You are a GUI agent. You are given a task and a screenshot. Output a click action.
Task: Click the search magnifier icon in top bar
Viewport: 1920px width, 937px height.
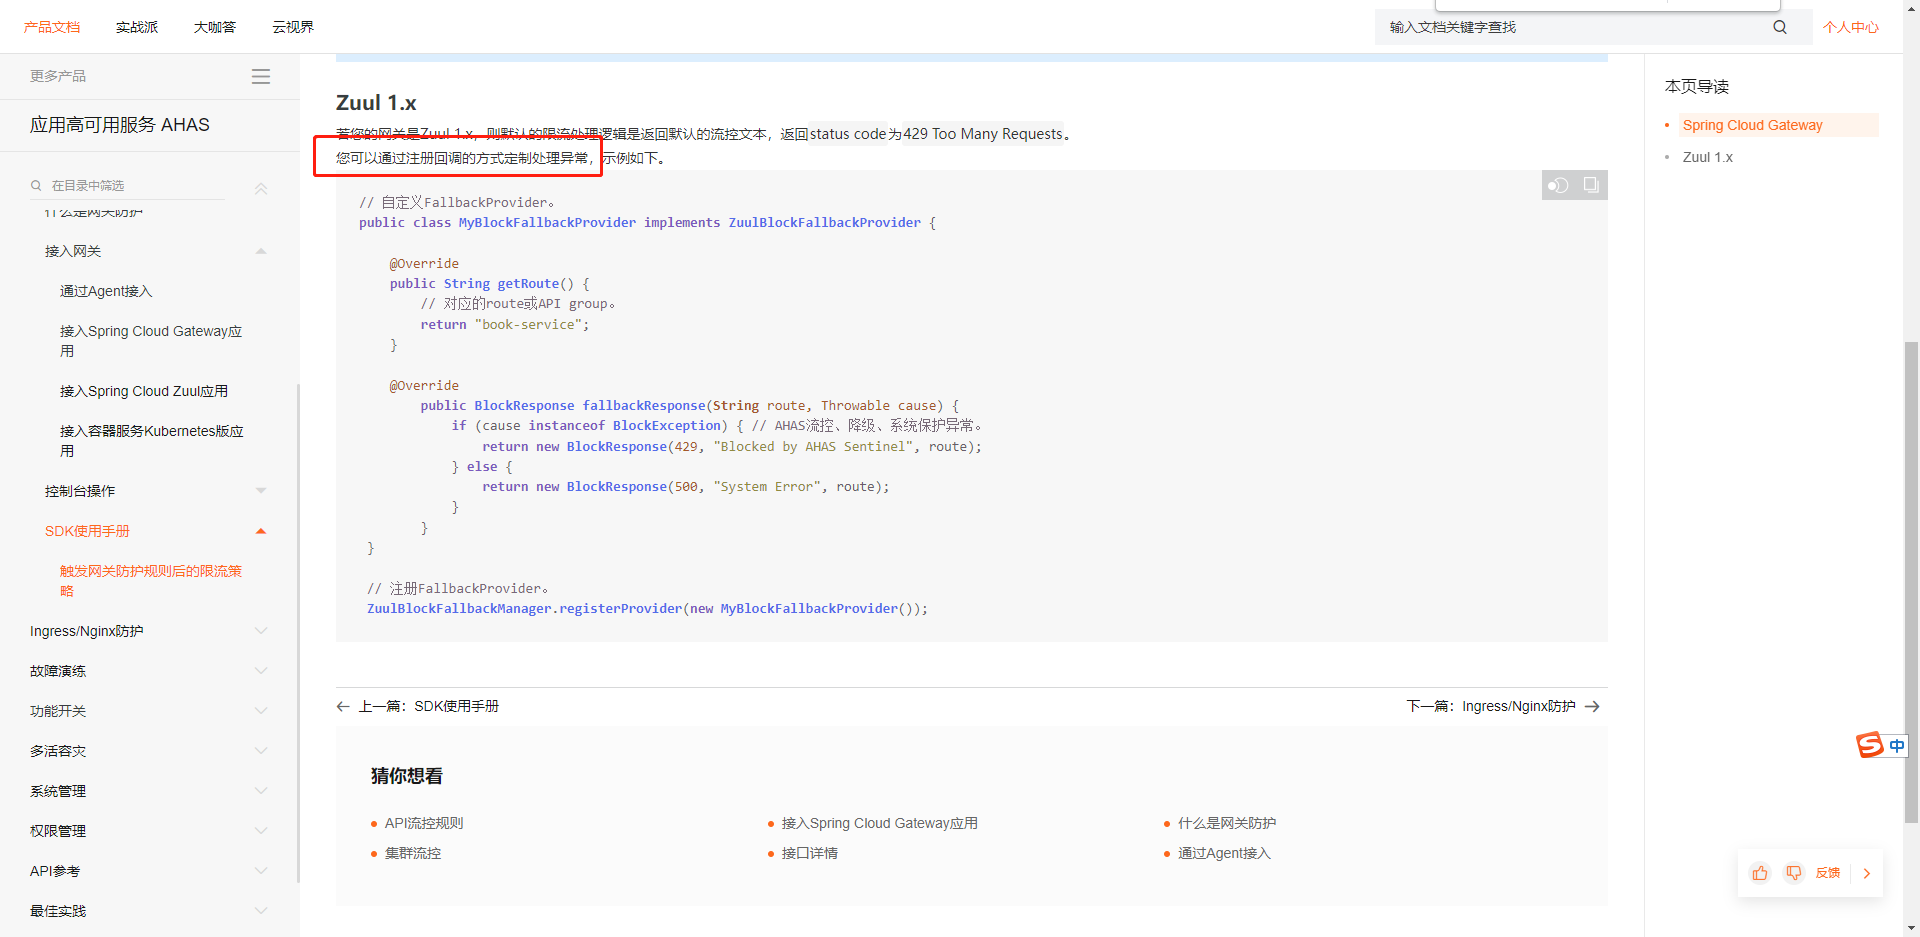click(x=1780, y=27)
